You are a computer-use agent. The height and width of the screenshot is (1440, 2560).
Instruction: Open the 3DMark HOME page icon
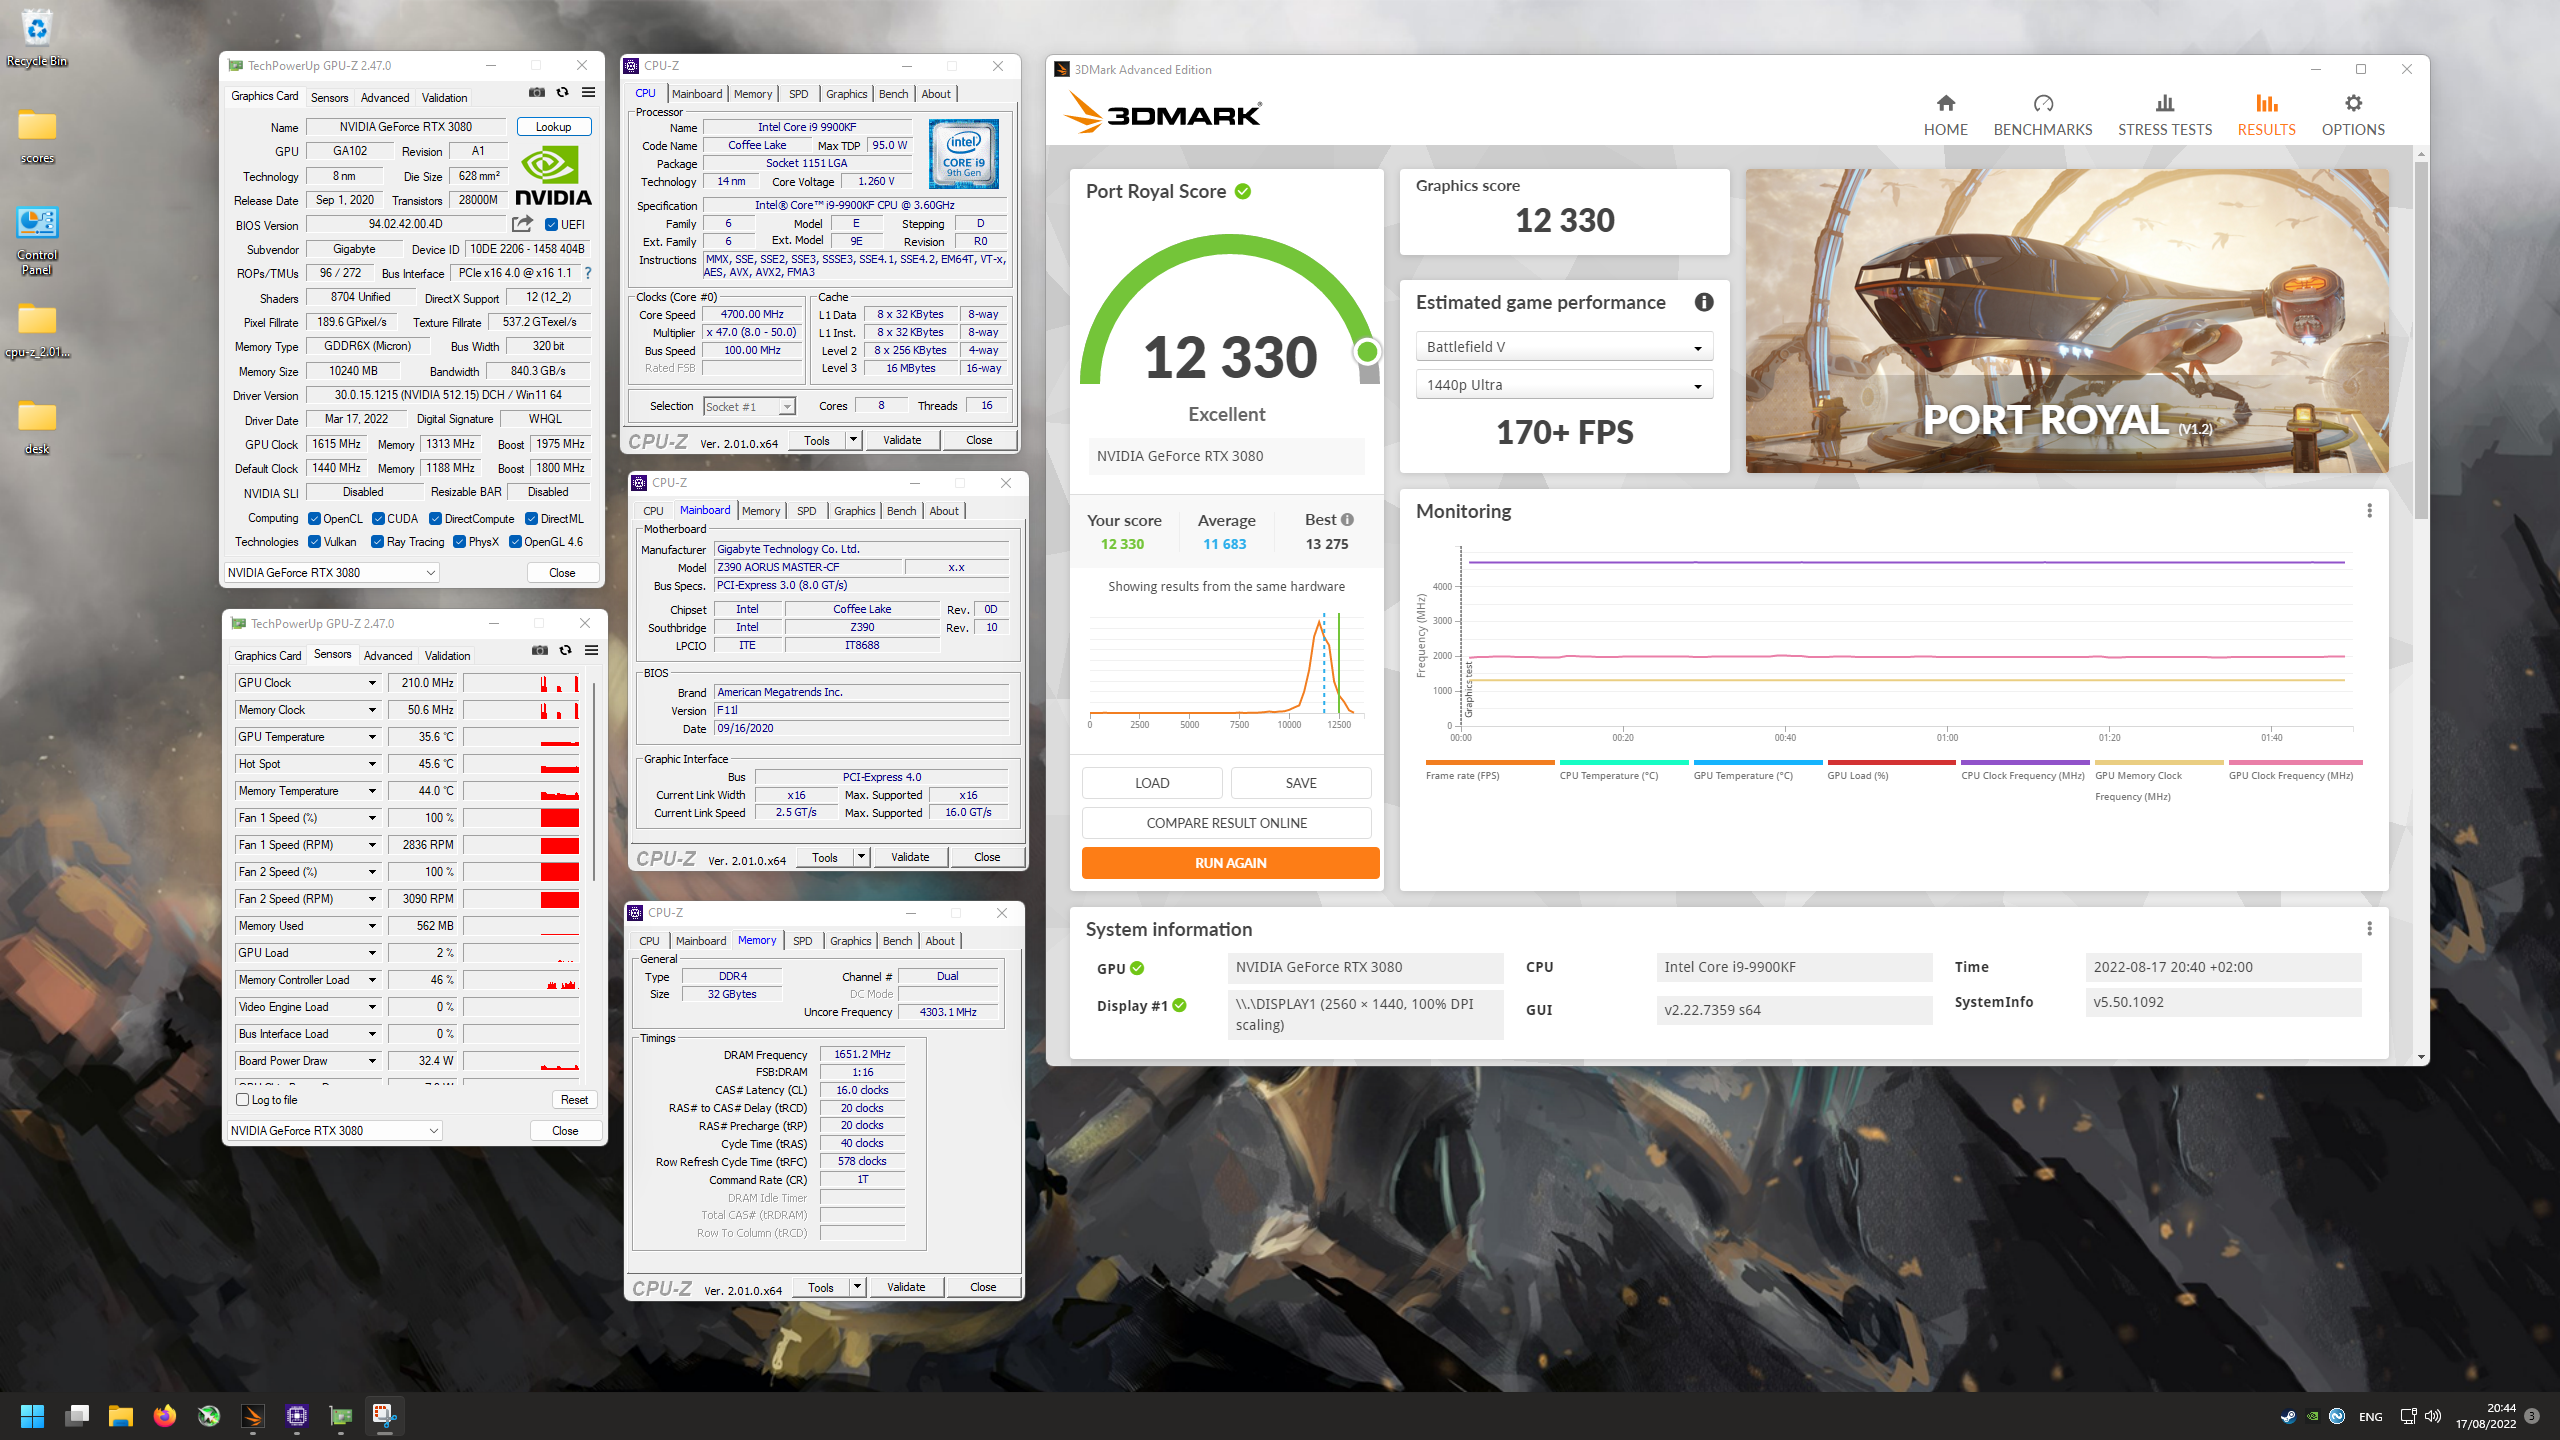1945,103
